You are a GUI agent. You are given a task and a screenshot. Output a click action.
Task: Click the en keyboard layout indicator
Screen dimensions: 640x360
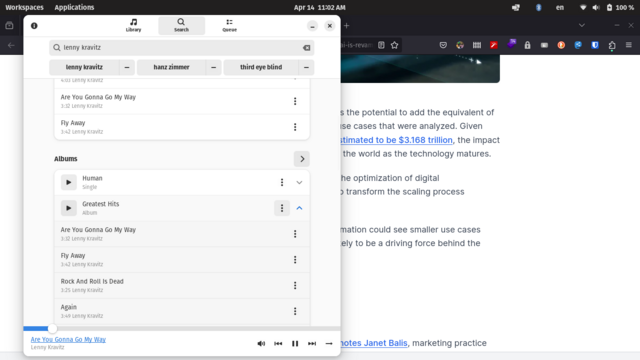(560, 7)
